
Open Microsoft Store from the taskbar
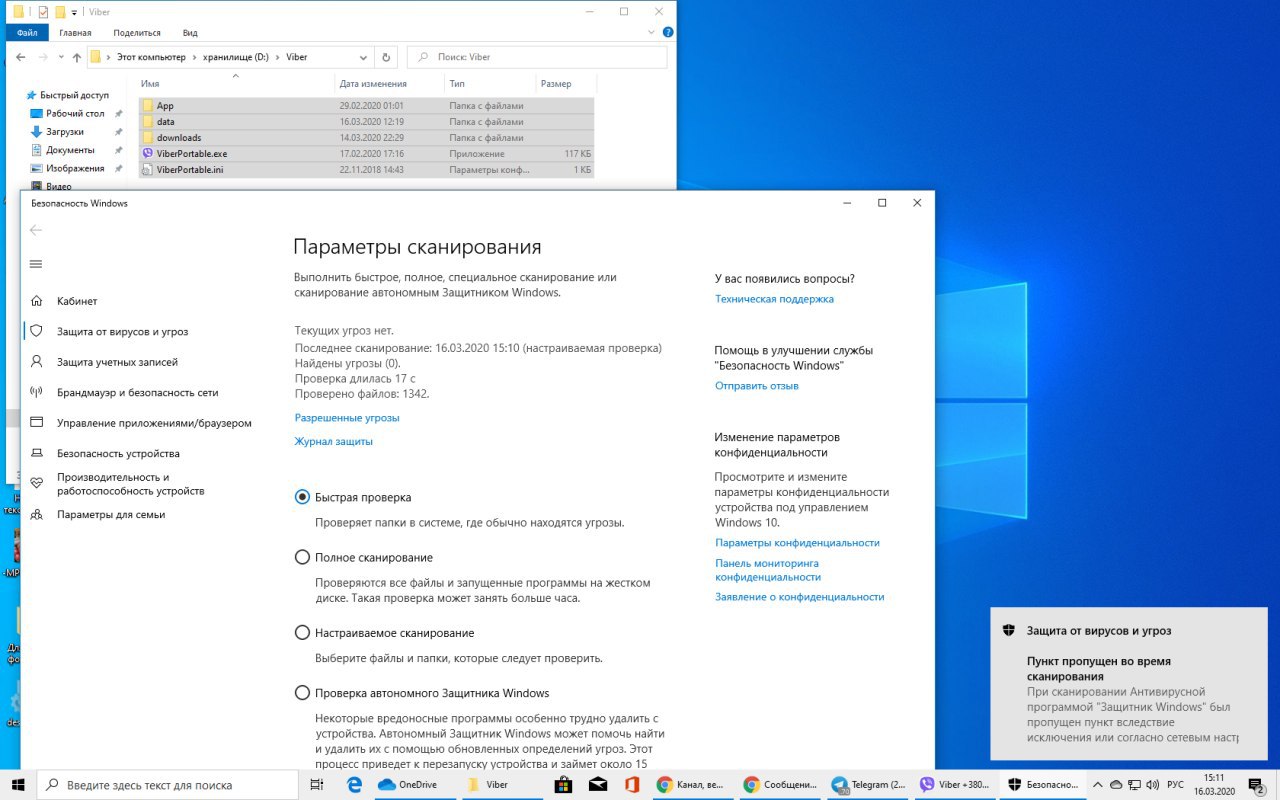click(561, 785)
